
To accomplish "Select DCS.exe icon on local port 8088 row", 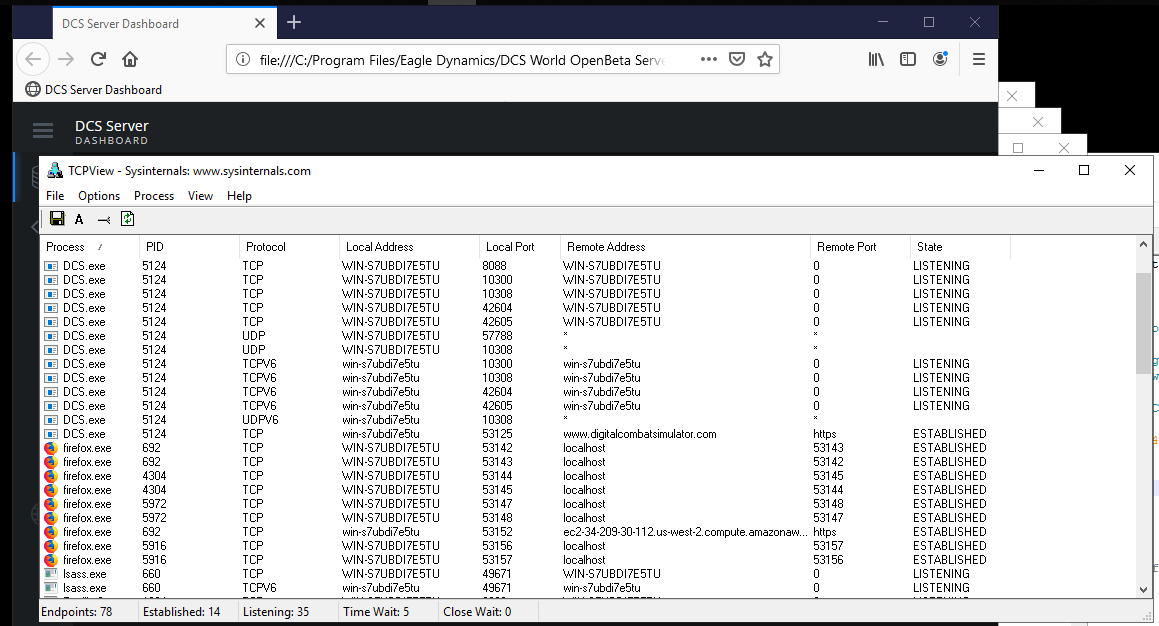I will click(51, 266).
